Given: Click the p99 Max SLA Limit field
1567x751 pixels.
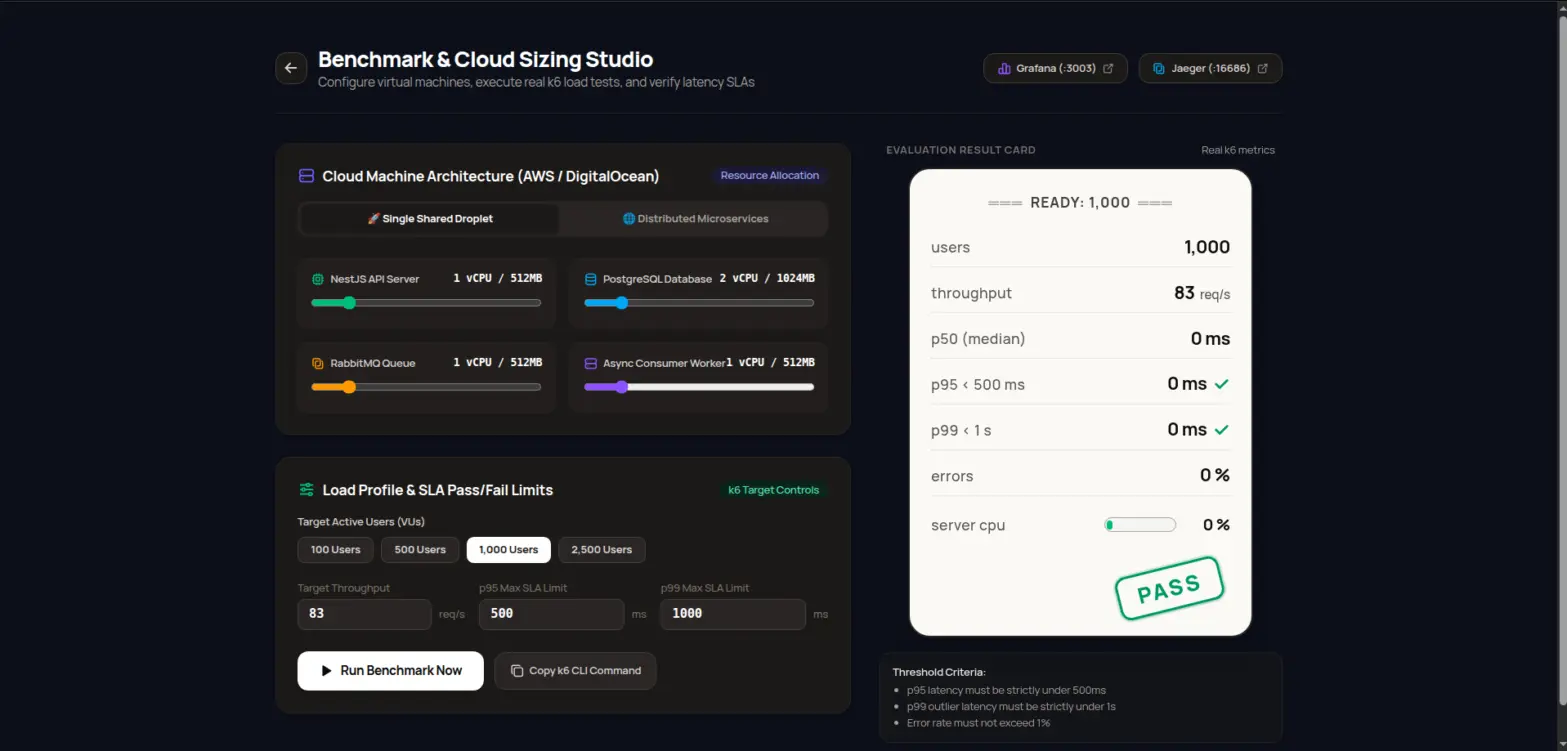Looking at the screenshot, I should pos(733,614).
